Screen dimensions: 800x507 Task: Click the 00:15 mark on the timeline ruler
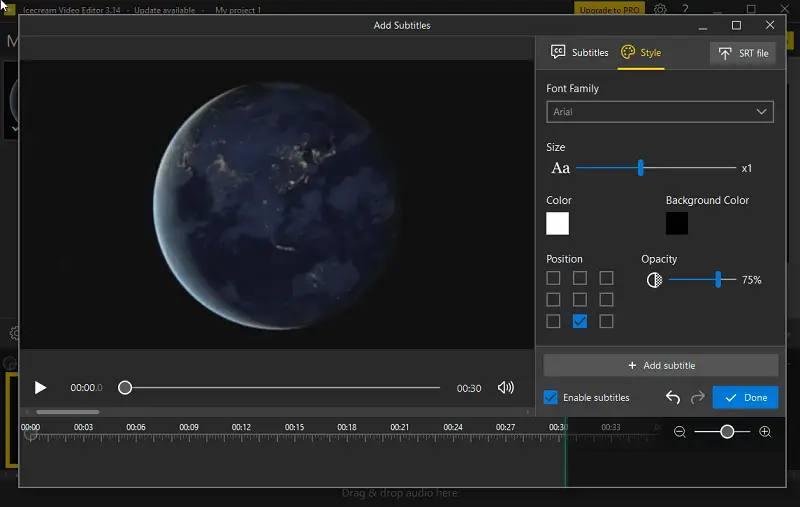(x=294, y=427)
